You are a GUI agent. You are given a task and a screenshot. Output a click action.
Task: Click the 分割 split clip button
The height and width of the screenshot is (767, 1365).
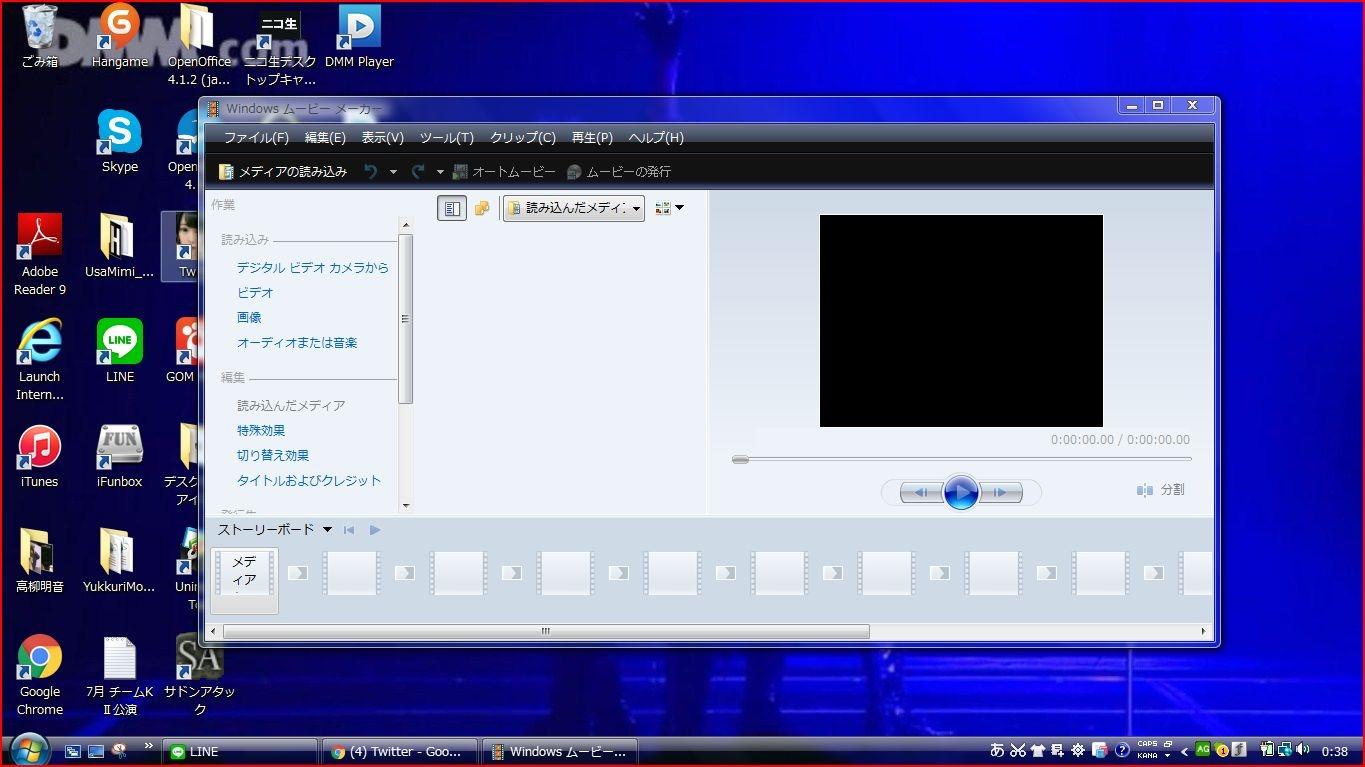pyautogui.click(x=1161, y=490)
